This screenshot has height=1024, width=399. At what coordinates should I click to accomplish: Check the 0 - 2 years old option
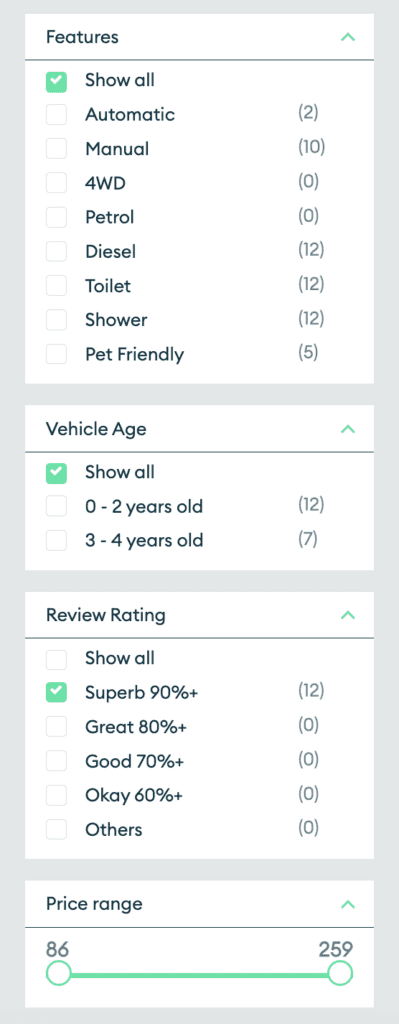click(56, 507)
